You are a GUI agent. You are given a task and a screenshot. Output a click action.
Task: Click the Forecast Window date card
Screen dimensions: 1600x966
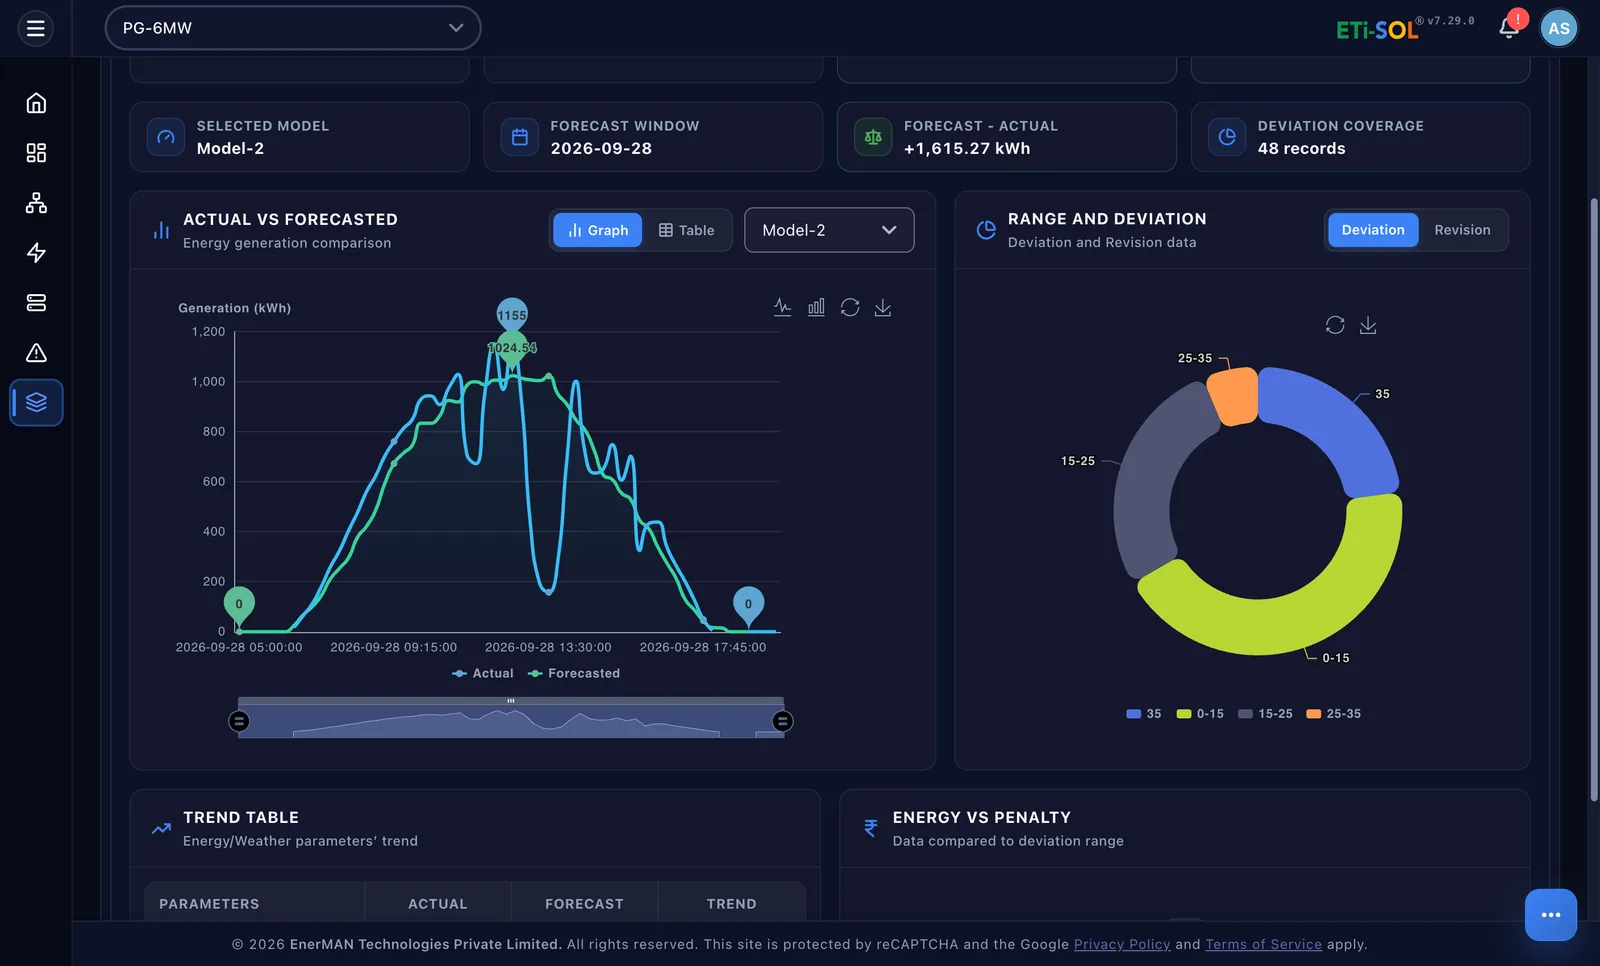[653, 137]
